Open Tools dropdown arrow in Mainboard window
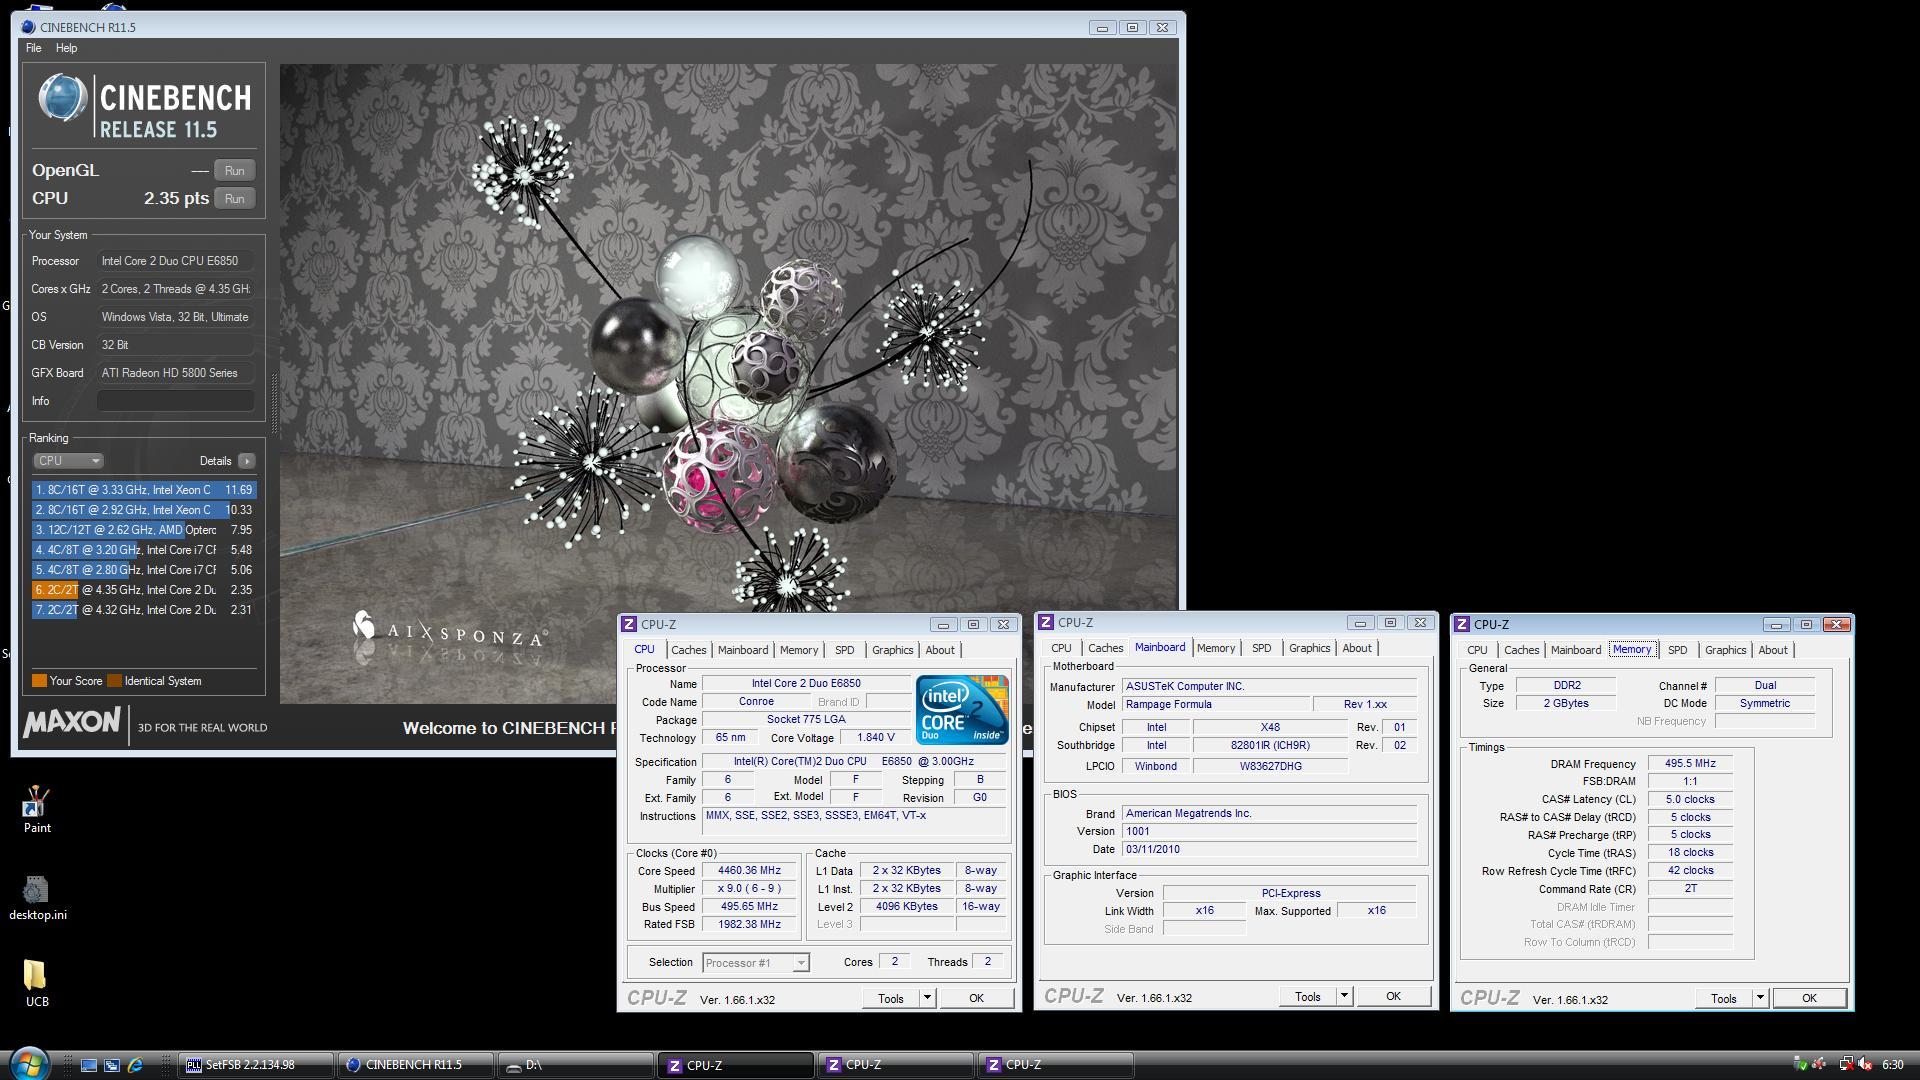The height and width of the screenshot is (1080, 1920). pos(1344,996)
